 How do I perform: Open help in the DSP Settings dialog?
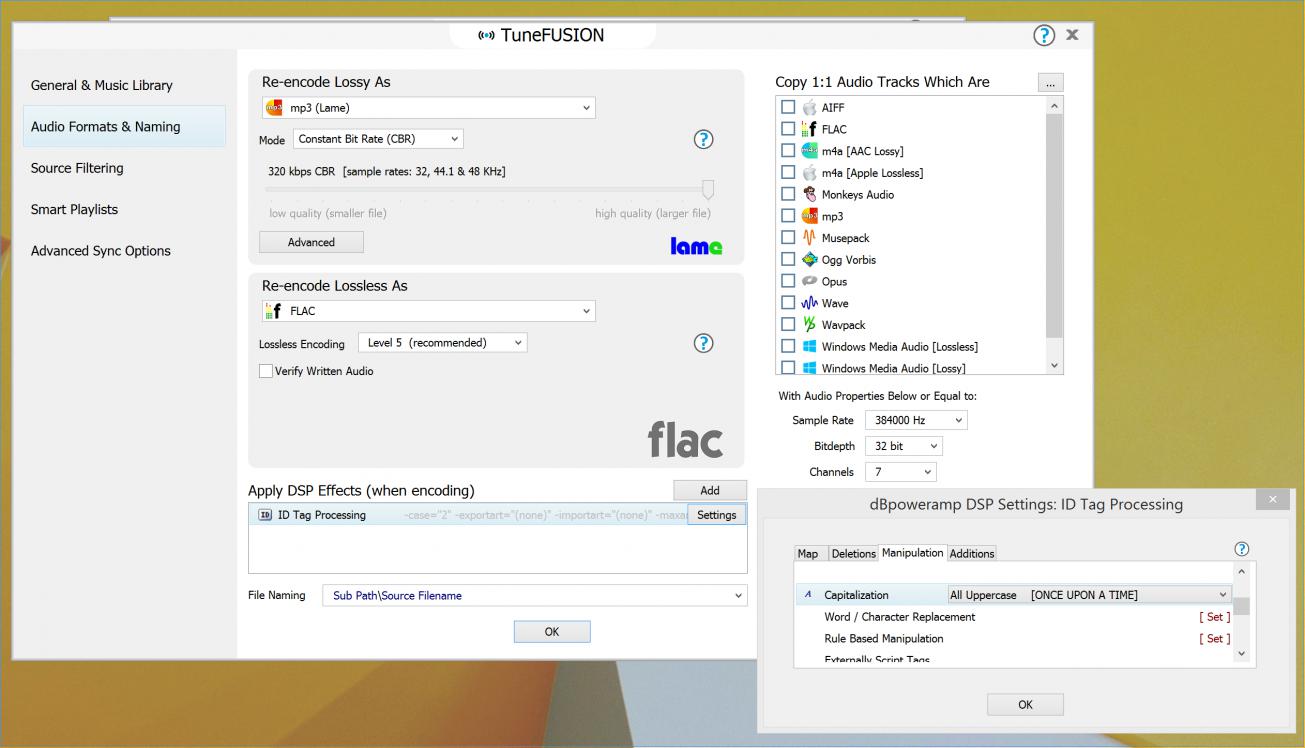[x=1242, y=549]
